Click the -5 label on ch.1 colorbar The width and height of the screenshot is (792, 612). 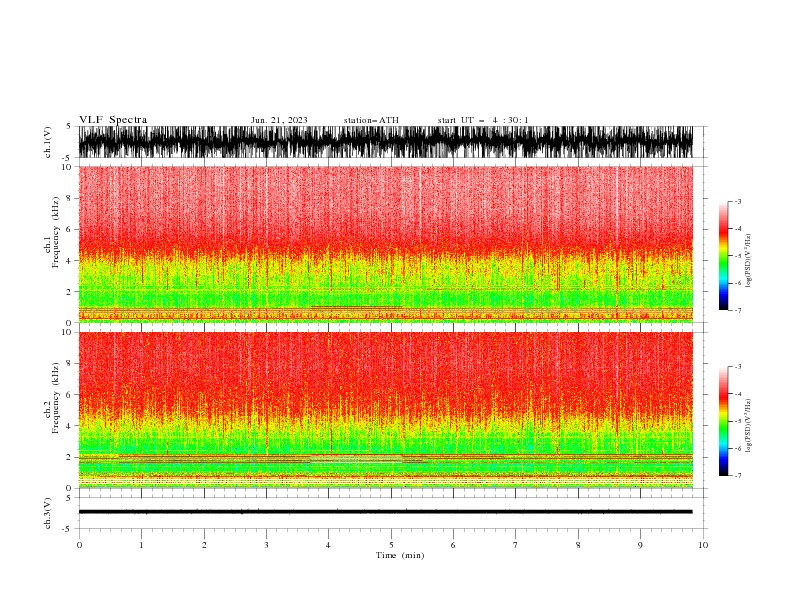(738, 256)
